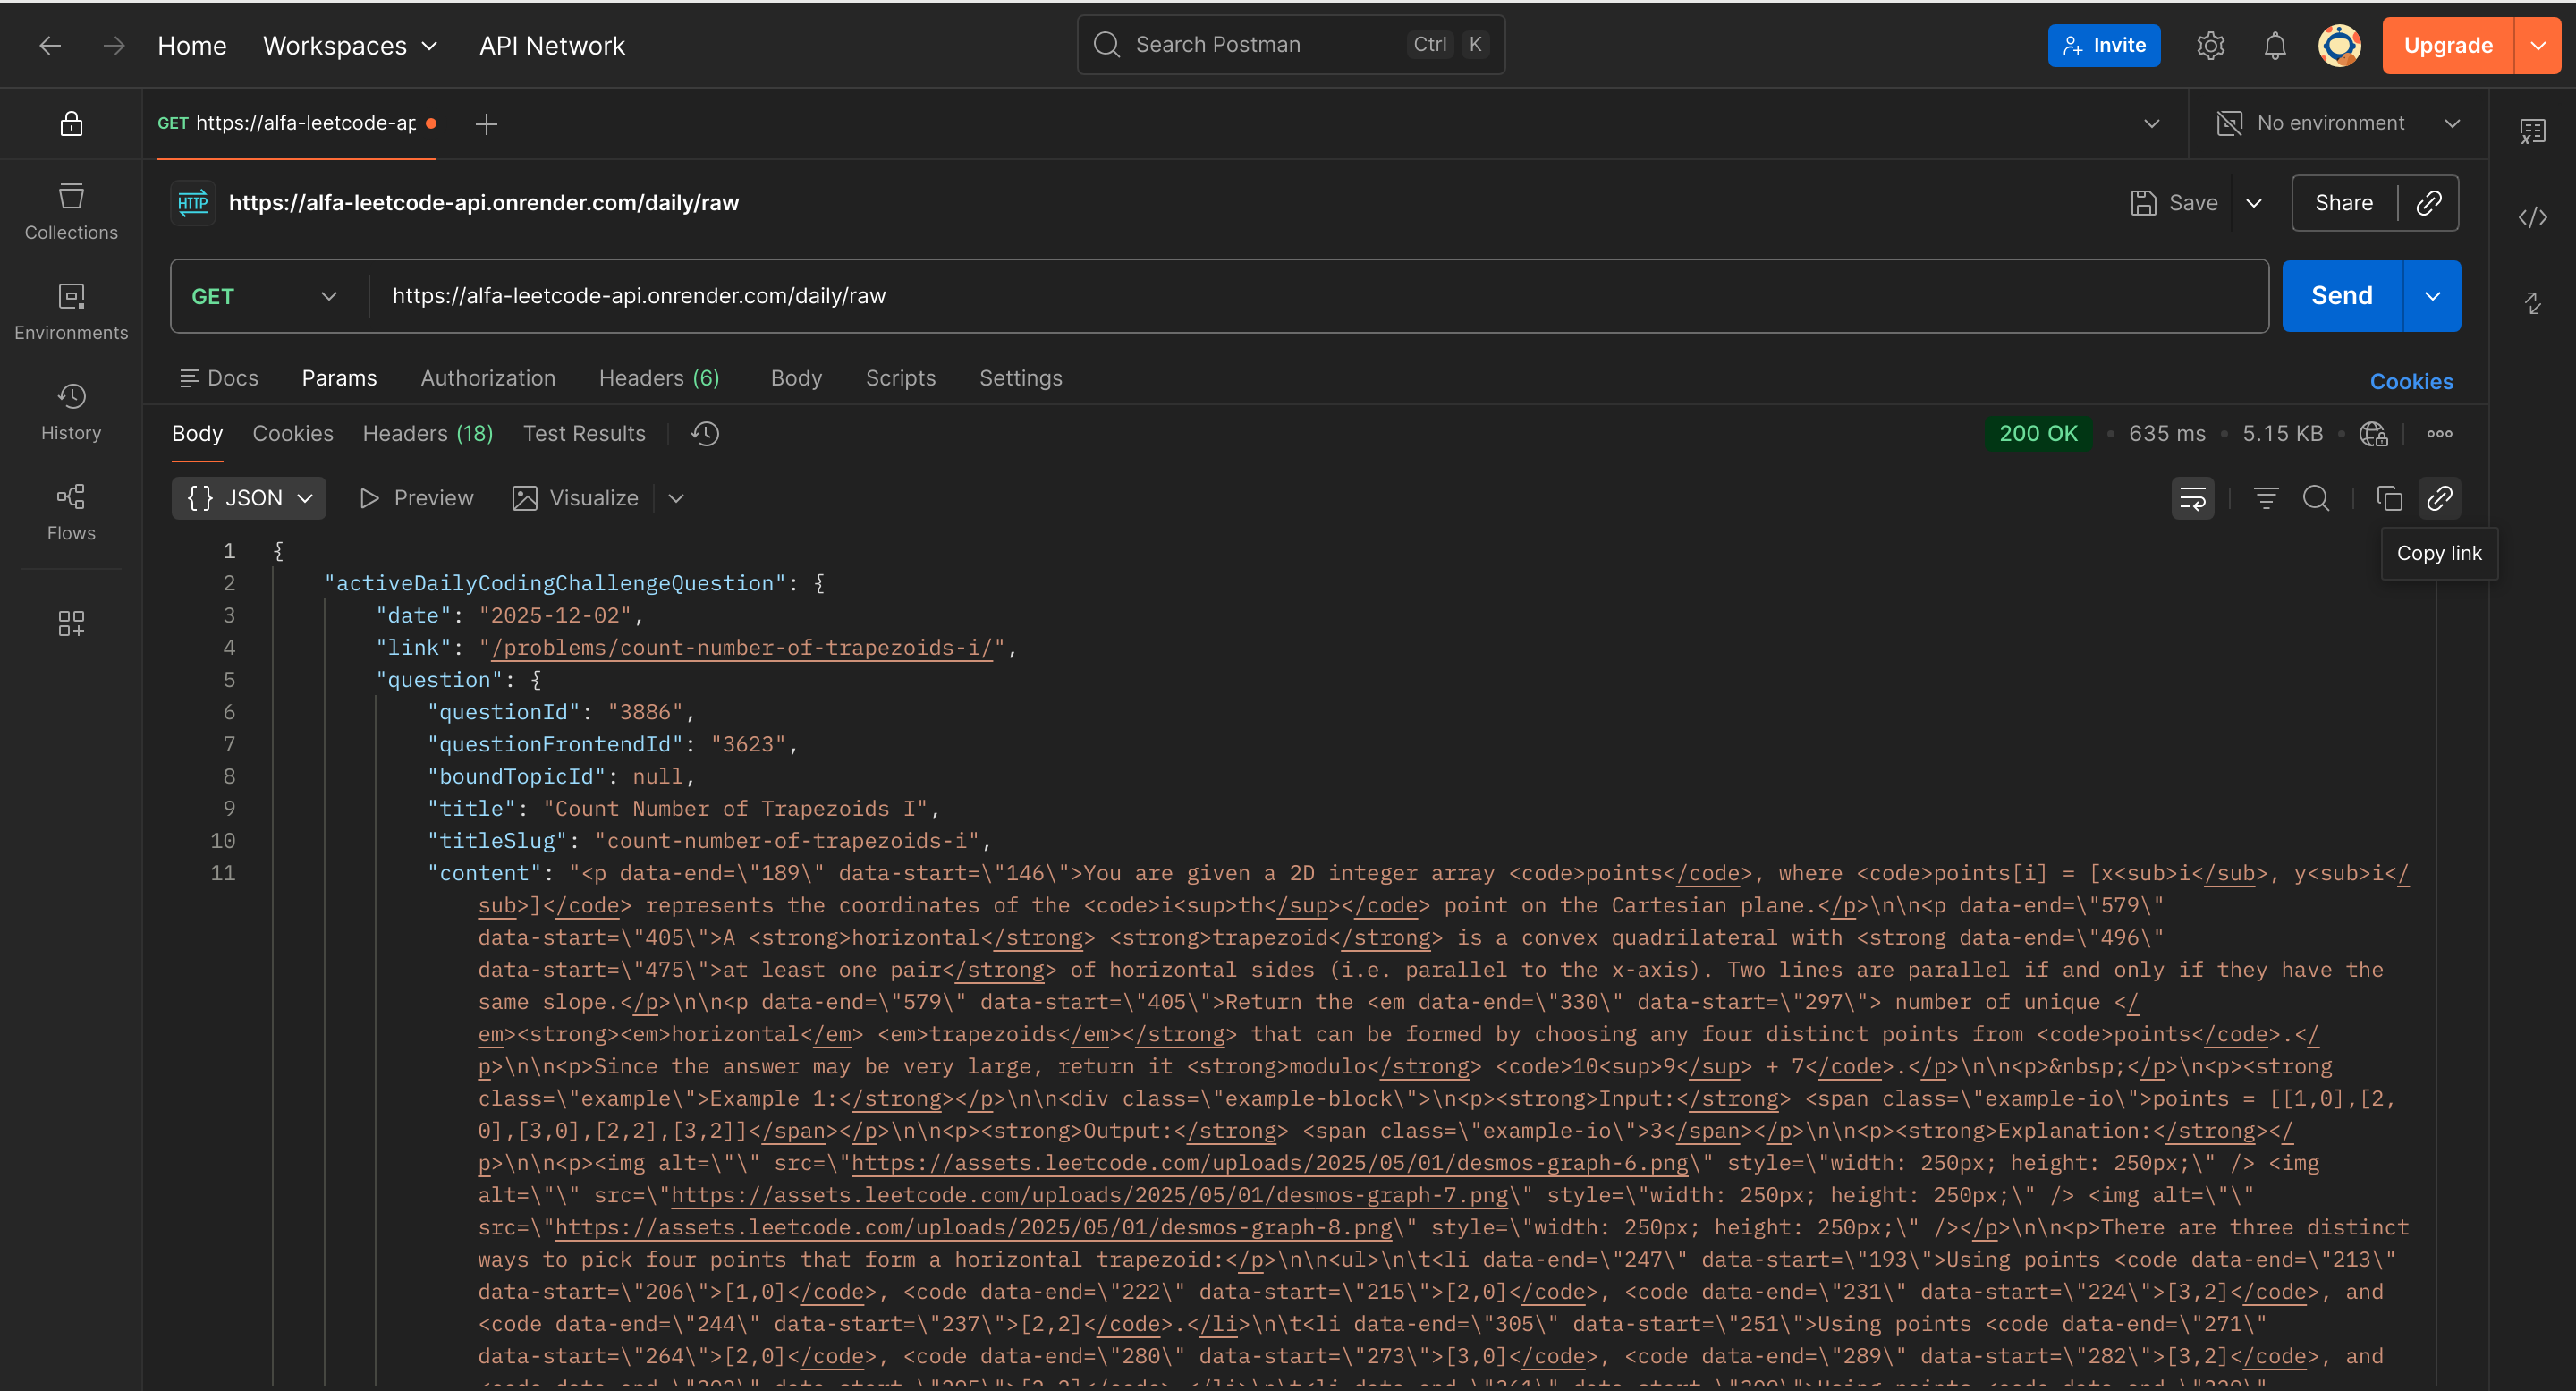This screenshot has width=2576, height=1391.
Task: Click the request URL input field
Action: tap(1300, 296)
